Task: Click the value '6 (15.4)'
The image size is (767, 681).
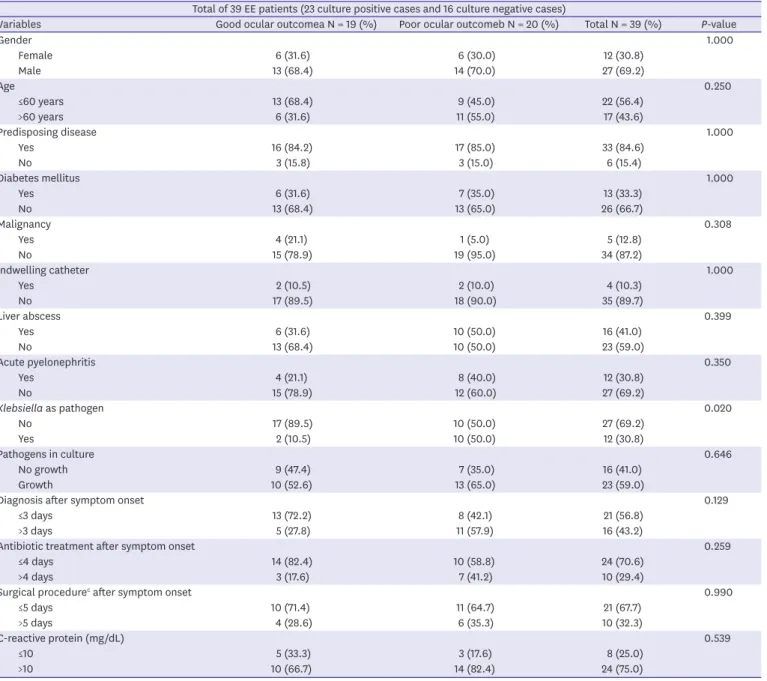Action: (x=624, y=162)
